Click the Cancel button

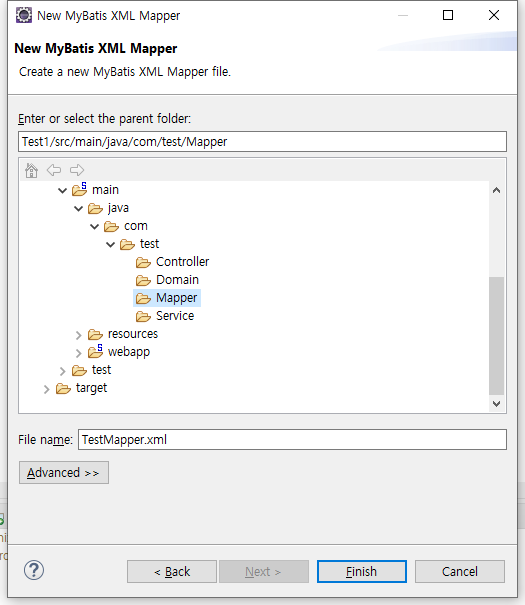(460, 571)
